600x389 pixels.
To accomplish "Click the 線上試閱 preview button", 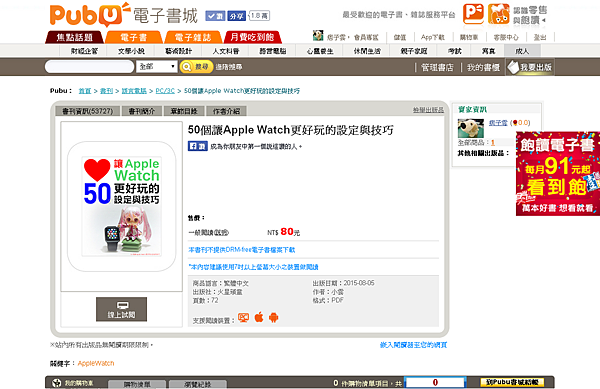I will coord(121,309).
